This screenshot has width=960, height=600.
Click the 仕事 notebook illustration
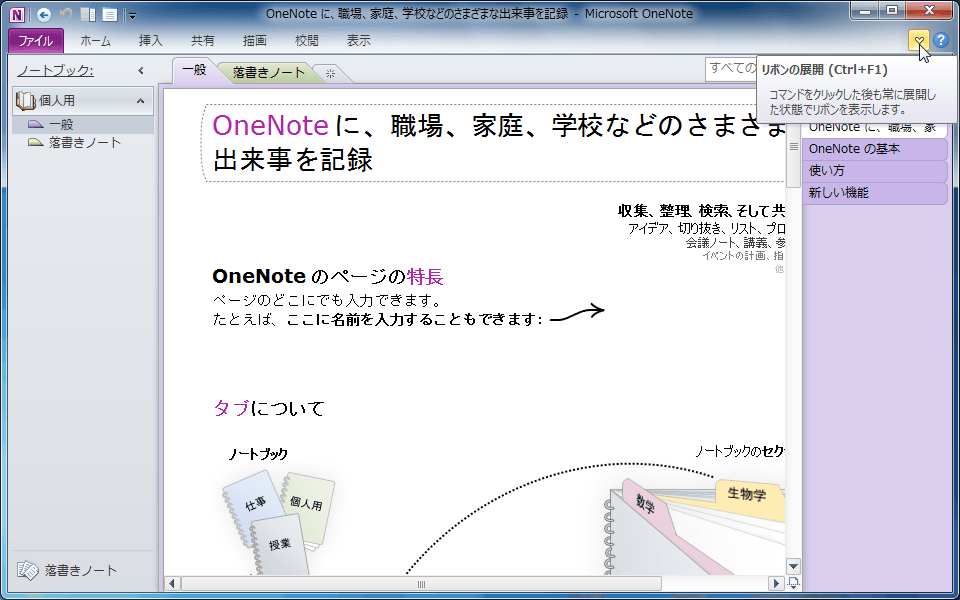pos(254,504)
